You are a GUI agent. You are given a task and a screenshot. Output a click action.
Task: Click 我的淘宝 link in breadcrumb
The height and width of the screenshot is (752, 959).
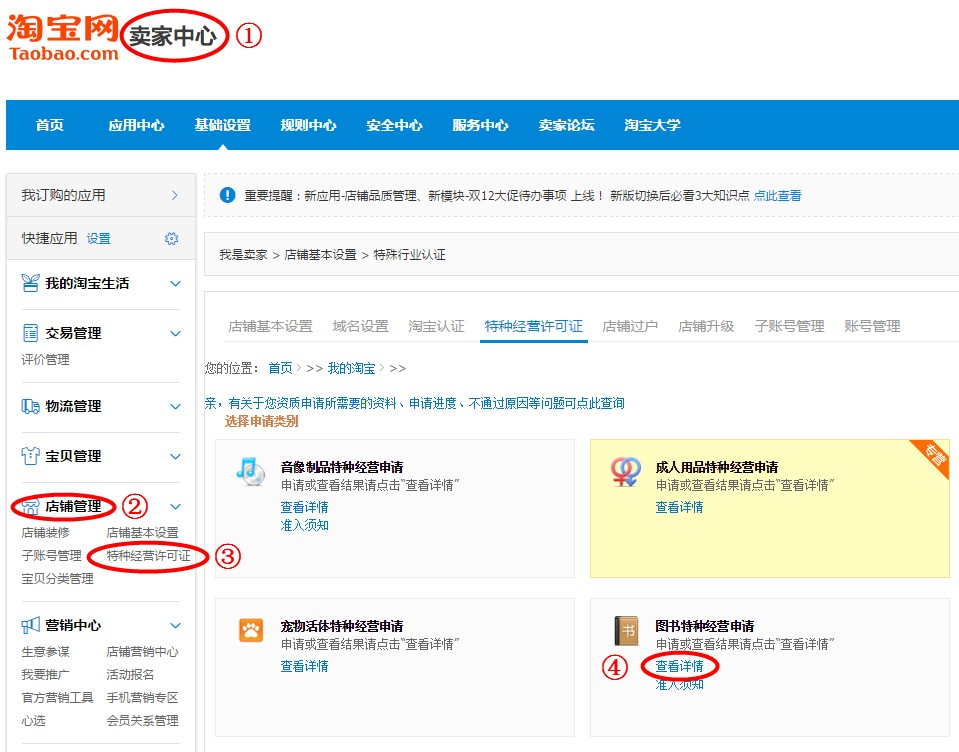tap(352, 368)
